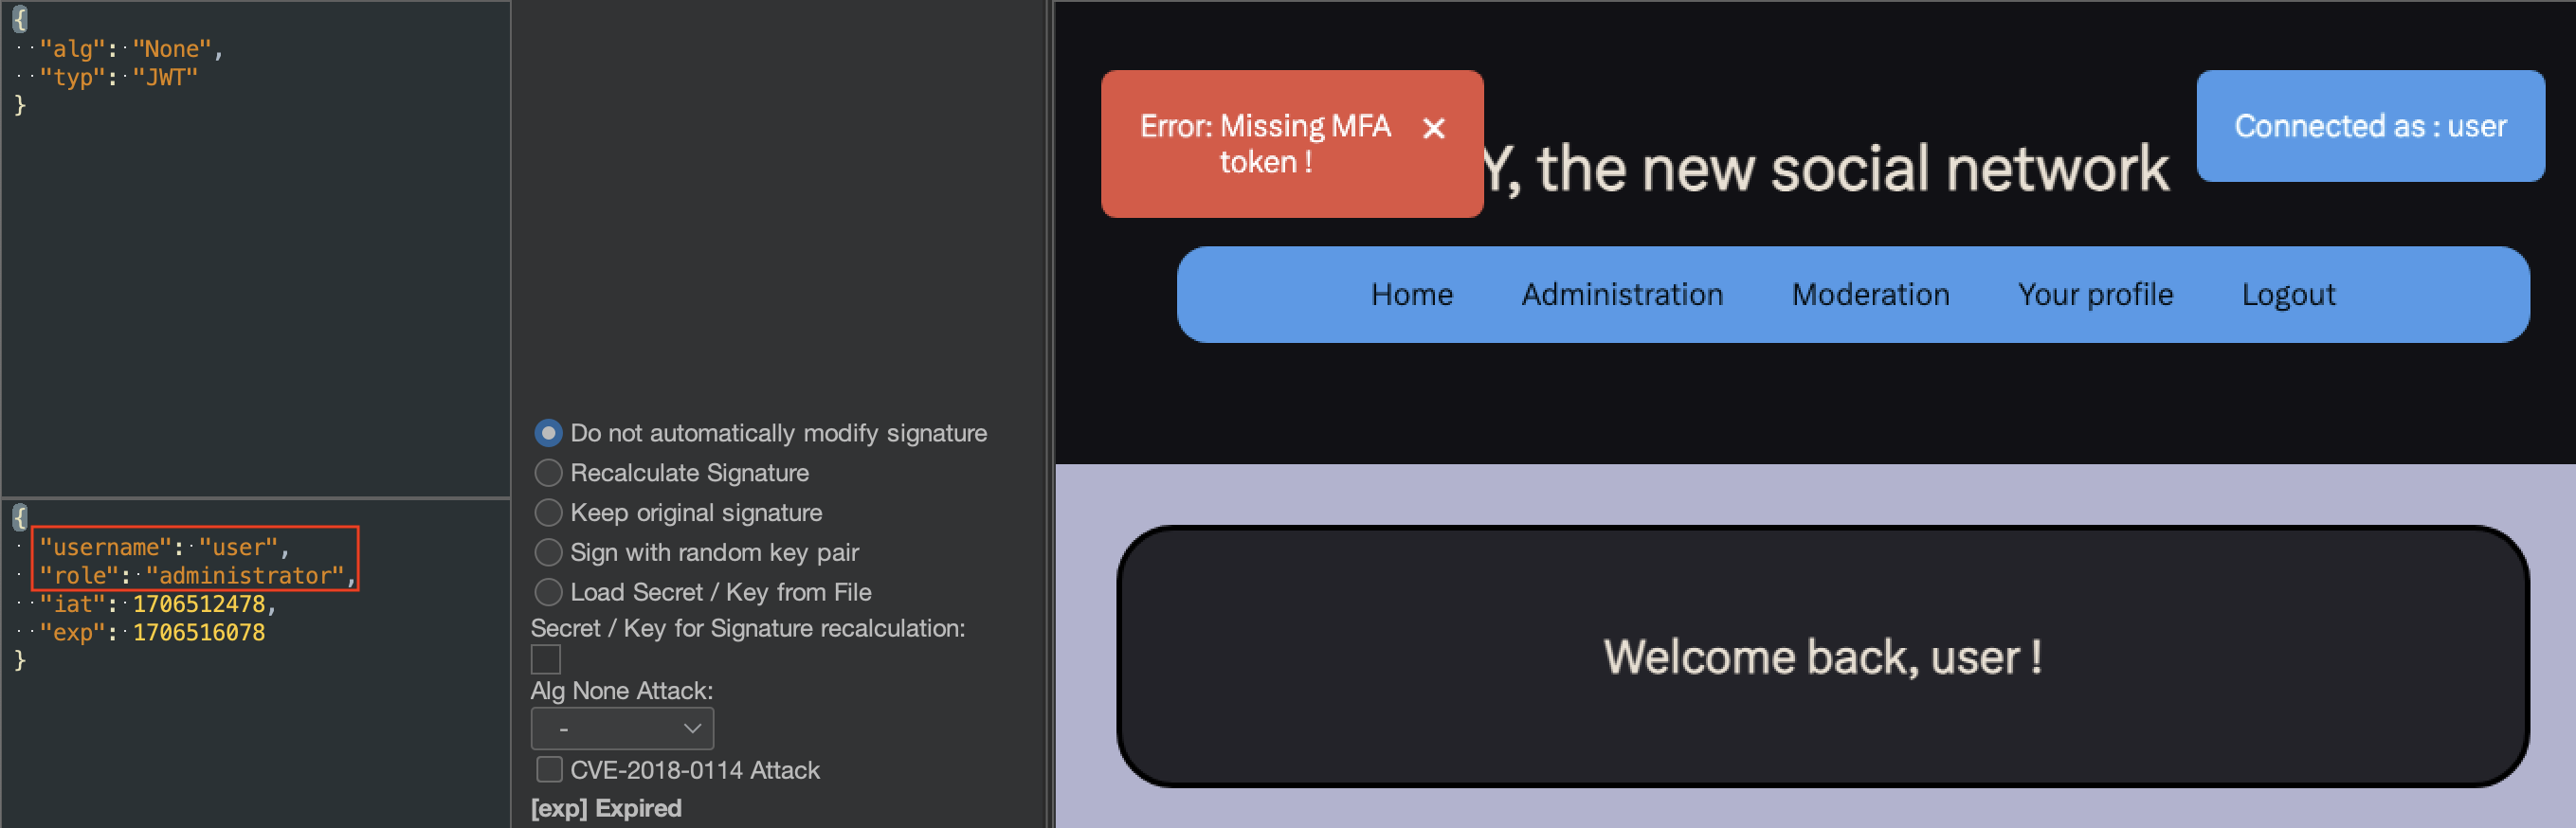View Your profile page

[2094, 295]
